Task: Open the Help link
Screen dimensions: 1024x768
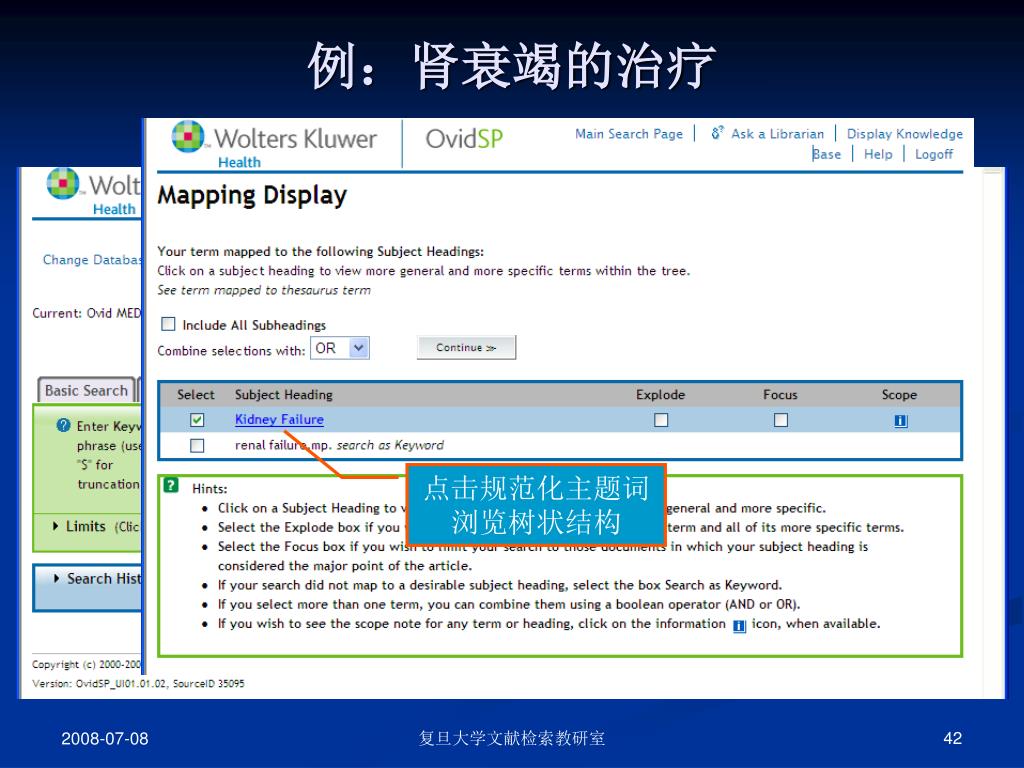Action: tap(878, 154)
